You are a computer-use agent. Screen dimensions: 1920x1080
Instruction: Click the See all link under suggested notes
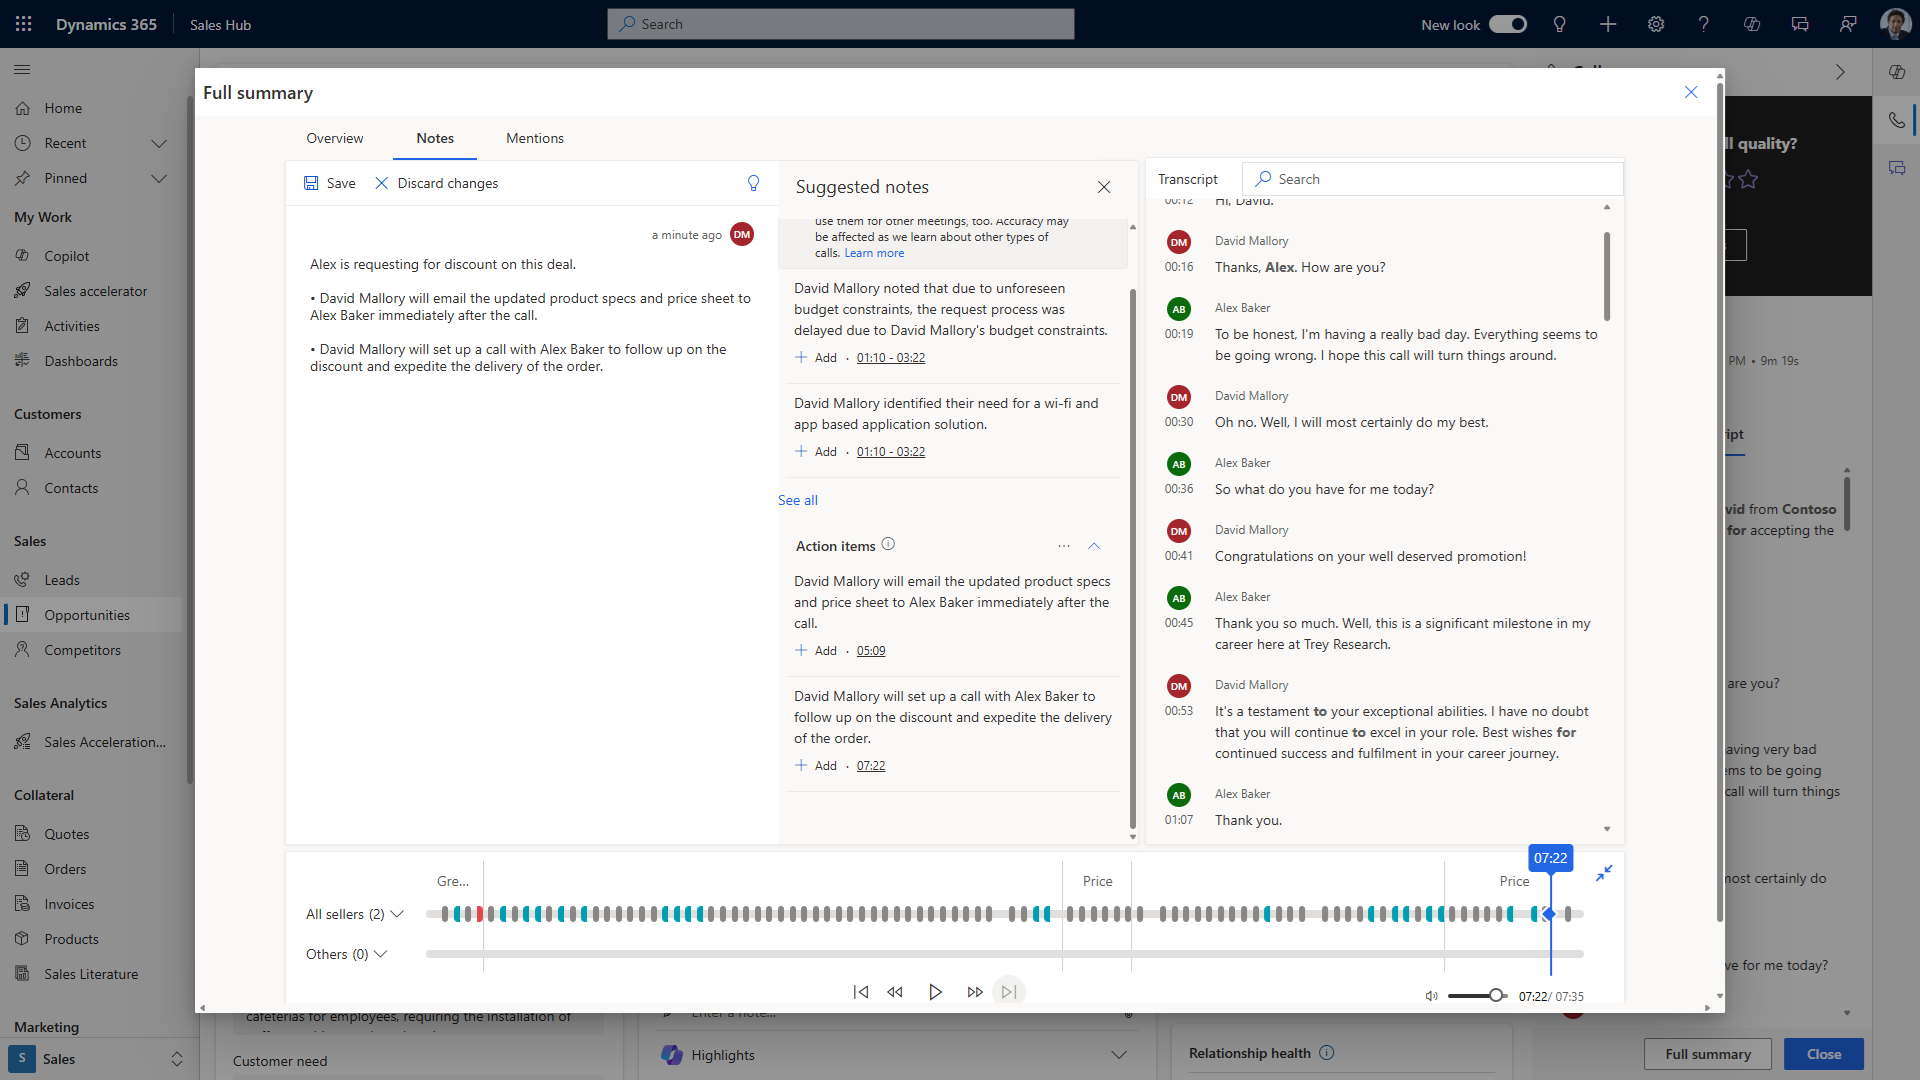tap(797, 499)
